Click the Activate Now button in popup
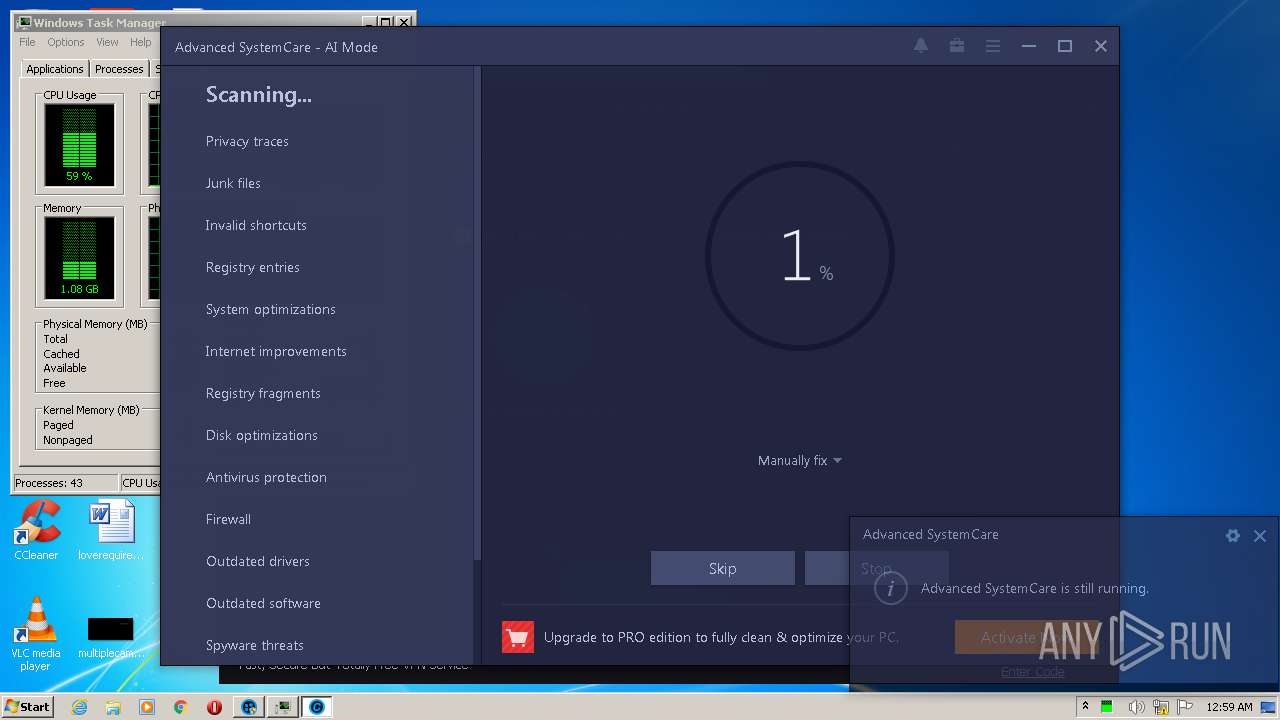1280x720 pixels. click(1026, 637)
